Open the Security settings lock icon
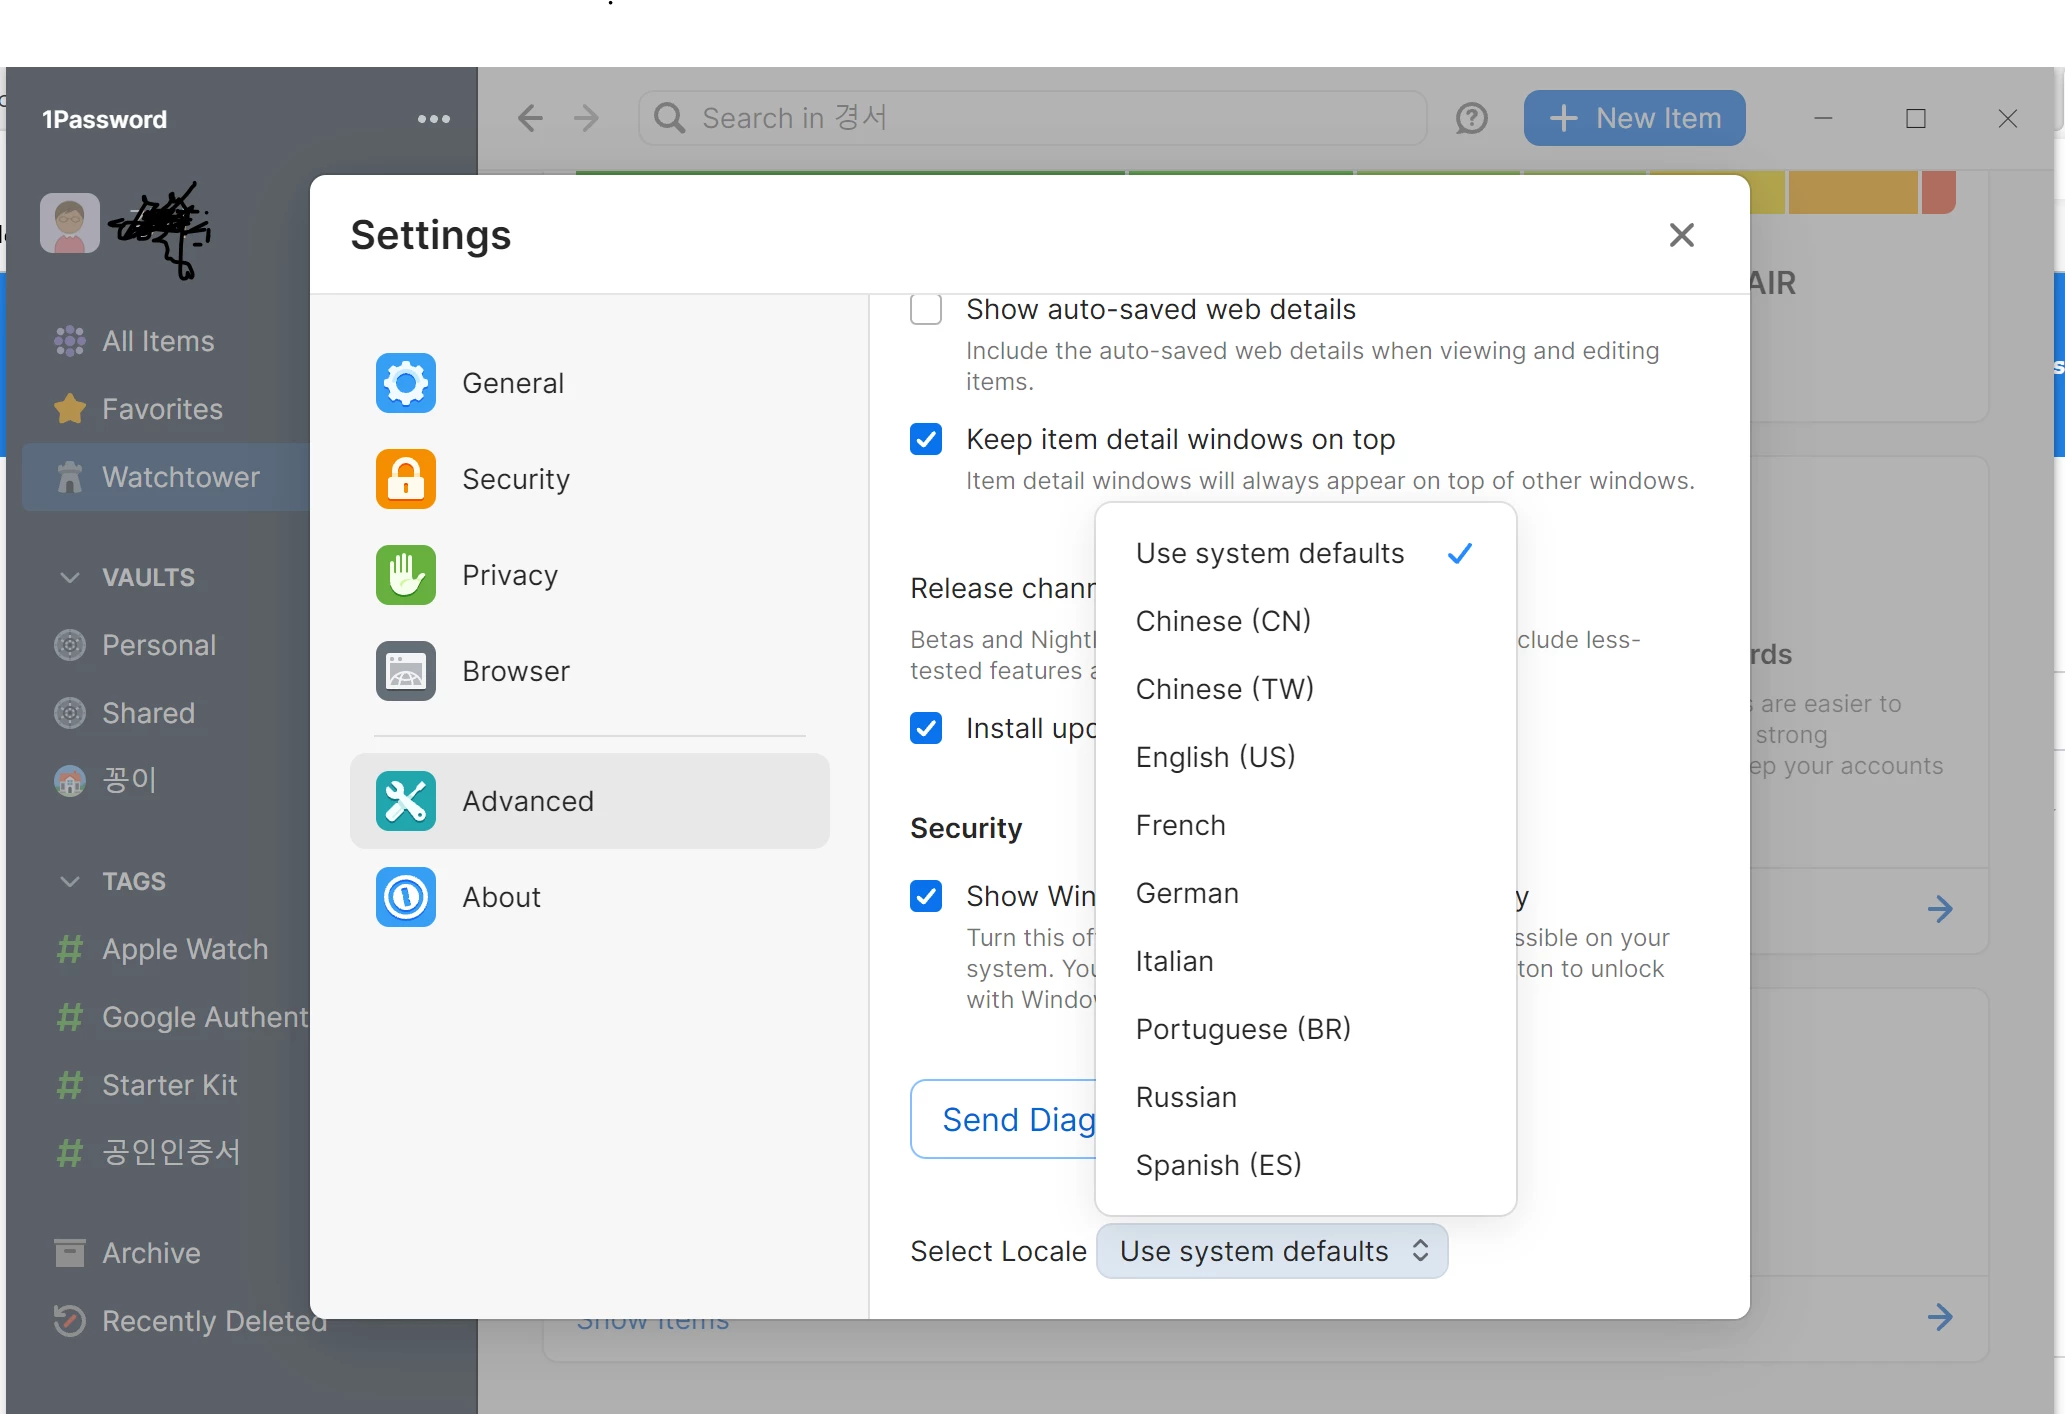 point(406,479)
